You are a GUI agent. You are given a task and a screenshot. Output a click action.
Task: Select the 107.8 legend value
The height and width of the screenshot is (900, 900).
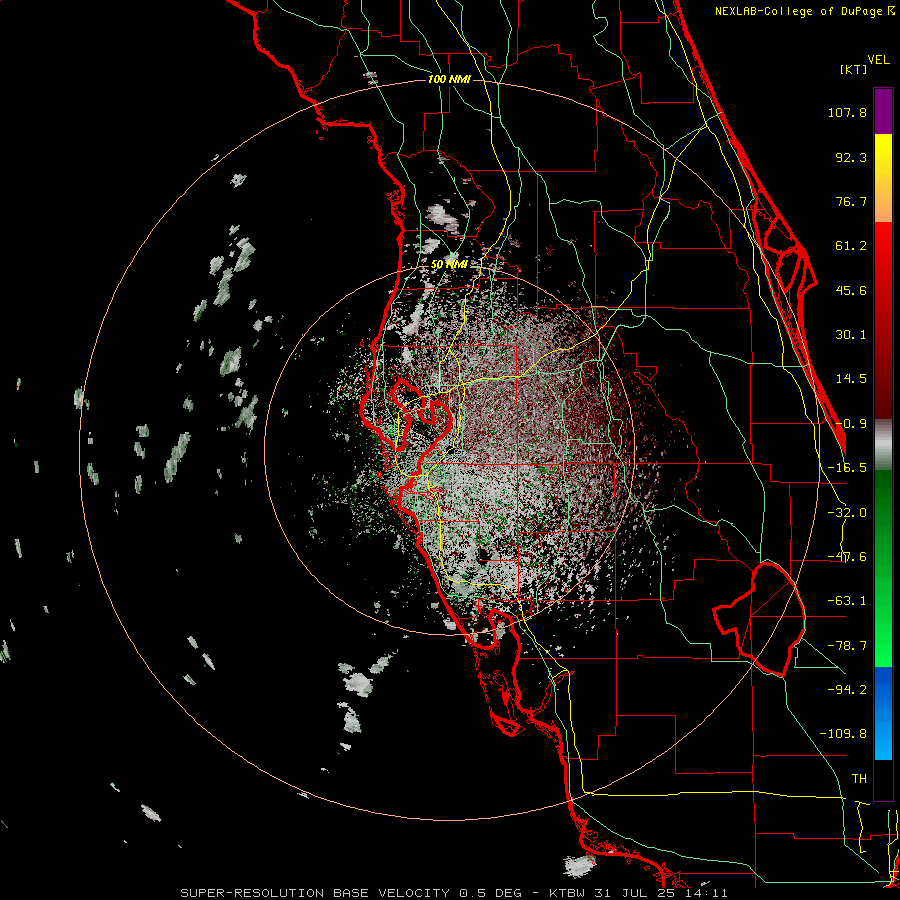point(847,112)
